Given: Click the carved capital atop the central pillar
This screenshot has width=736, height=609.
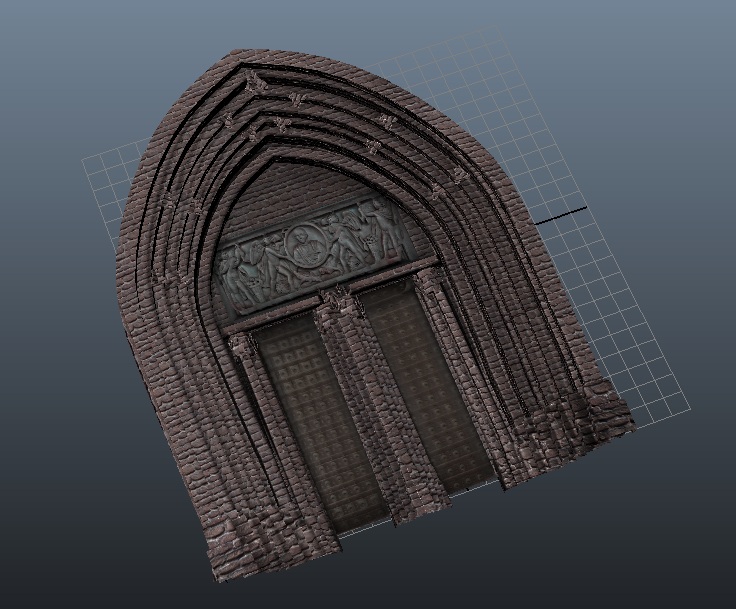Looking at the screenshot, I should tap(341, 301).
